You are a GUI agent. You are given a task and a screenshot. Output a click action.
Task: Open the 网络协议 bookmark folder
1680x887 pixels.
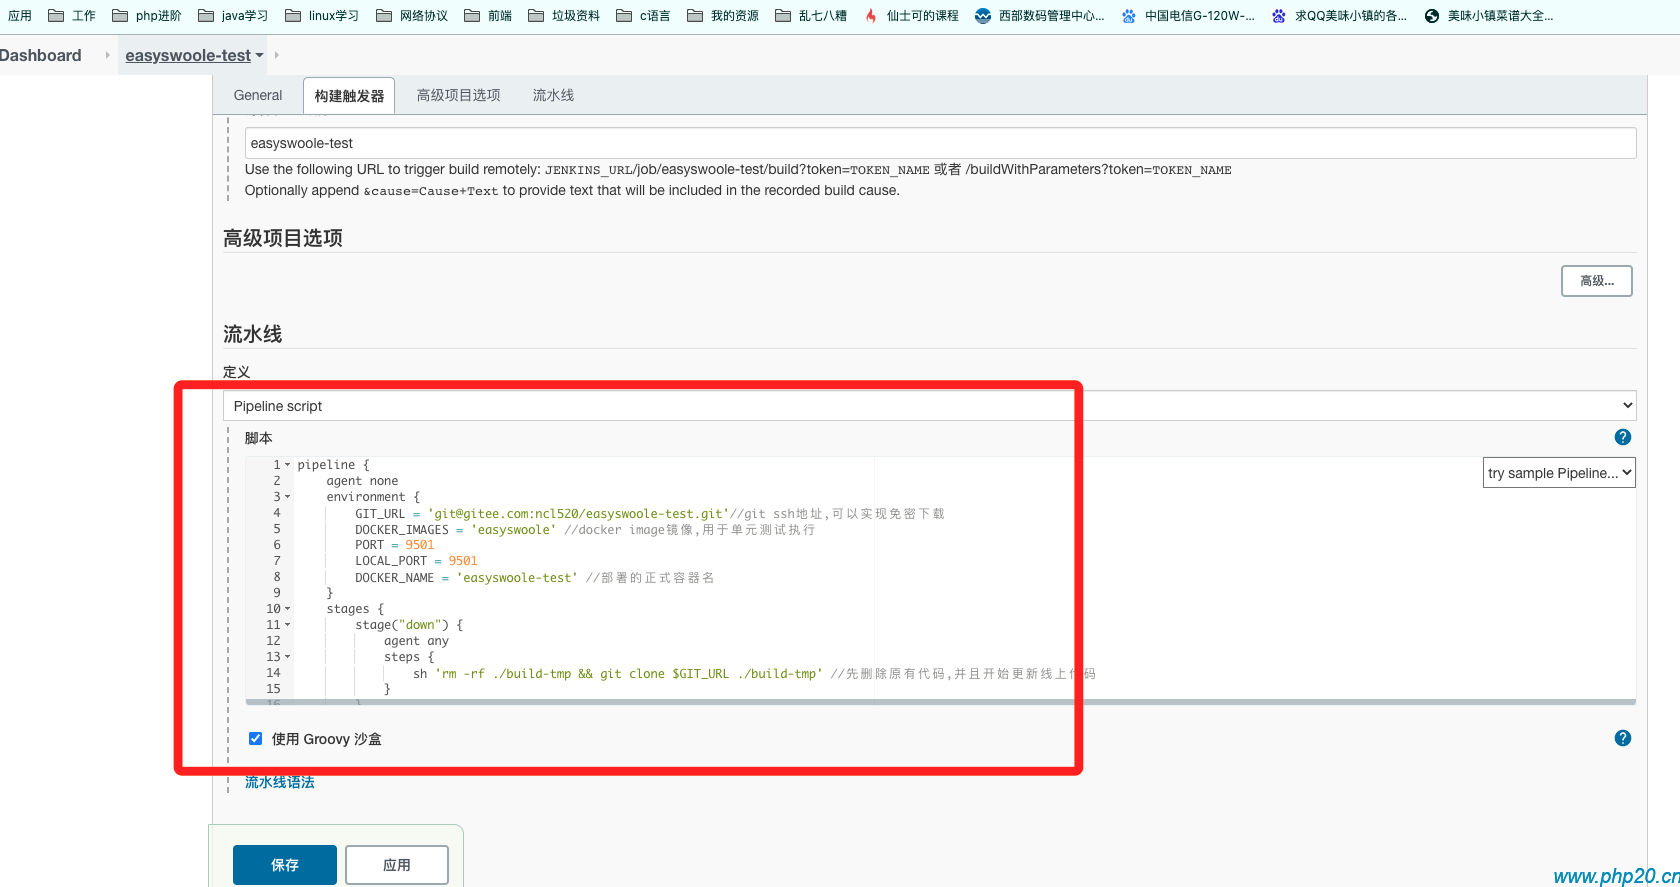coord(412,15)
